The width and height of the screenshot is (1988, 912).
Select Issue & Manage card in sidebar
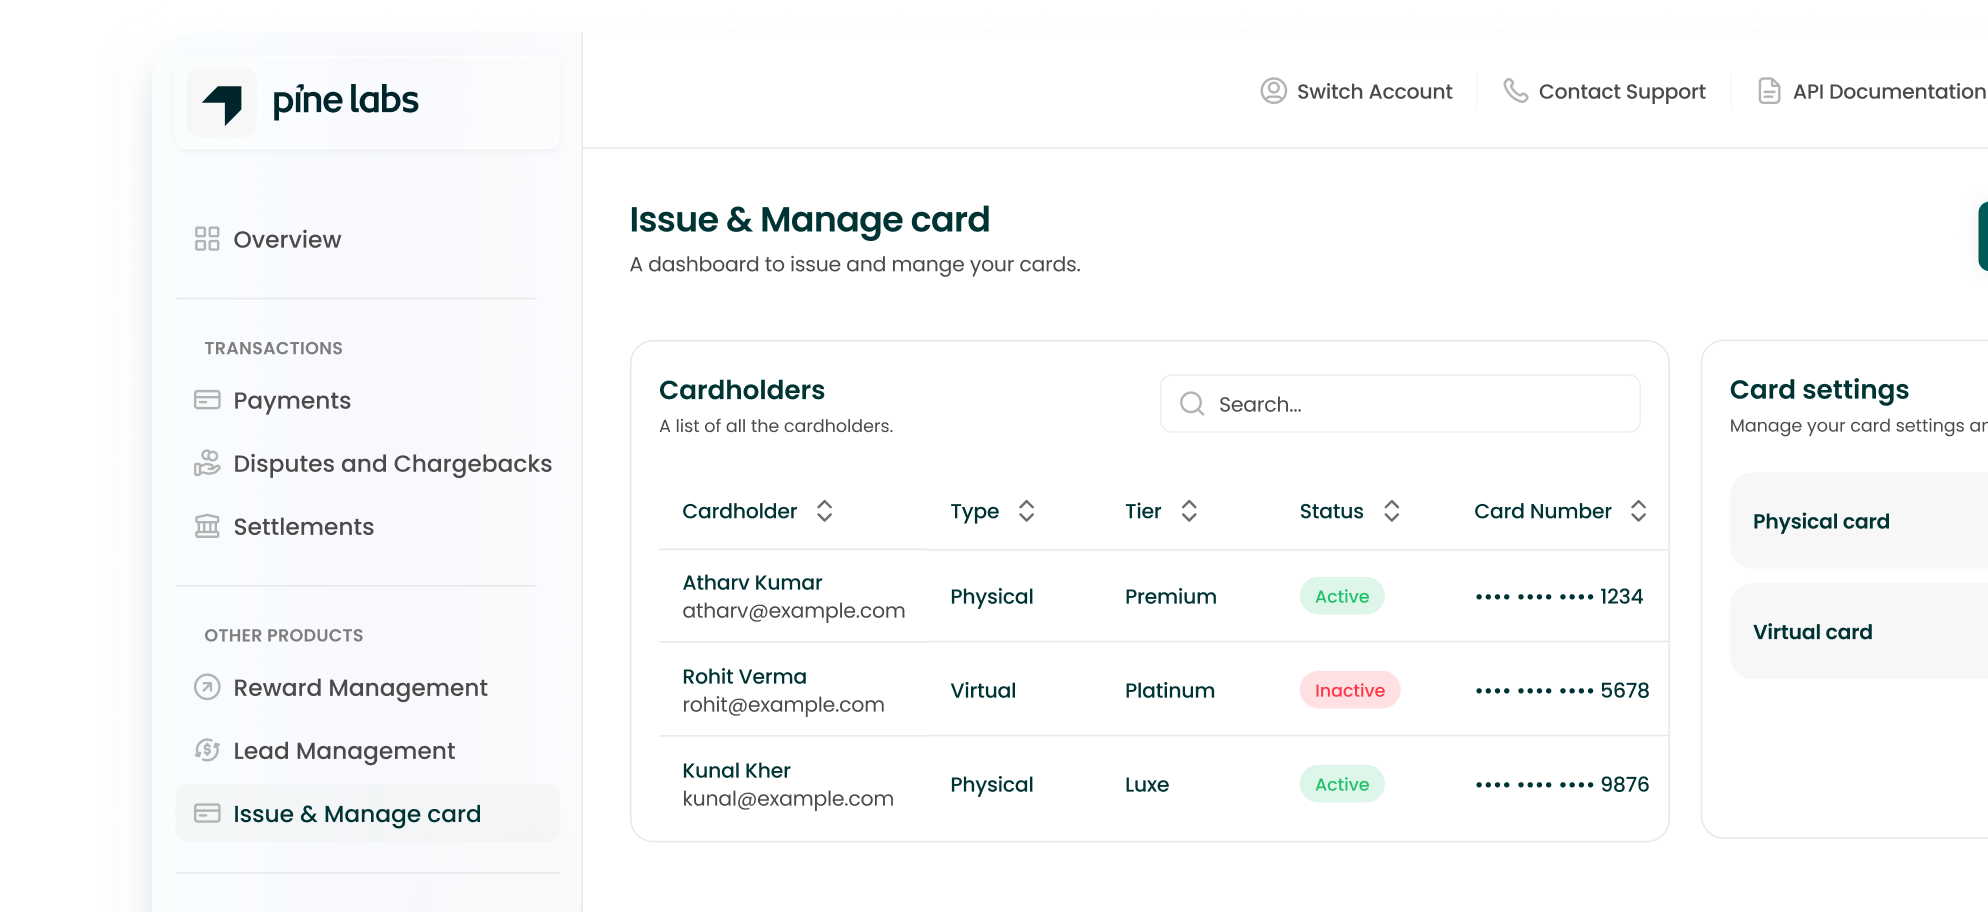pos(367,813)
